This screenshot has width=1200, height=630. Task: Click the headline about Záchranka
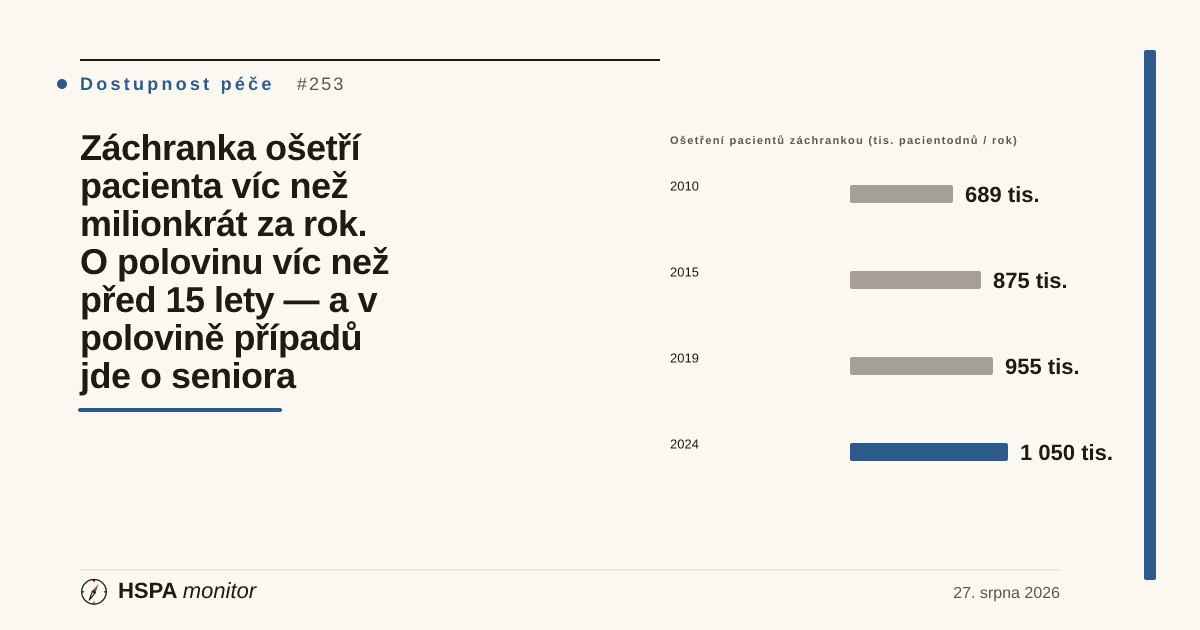pos(235,262)
